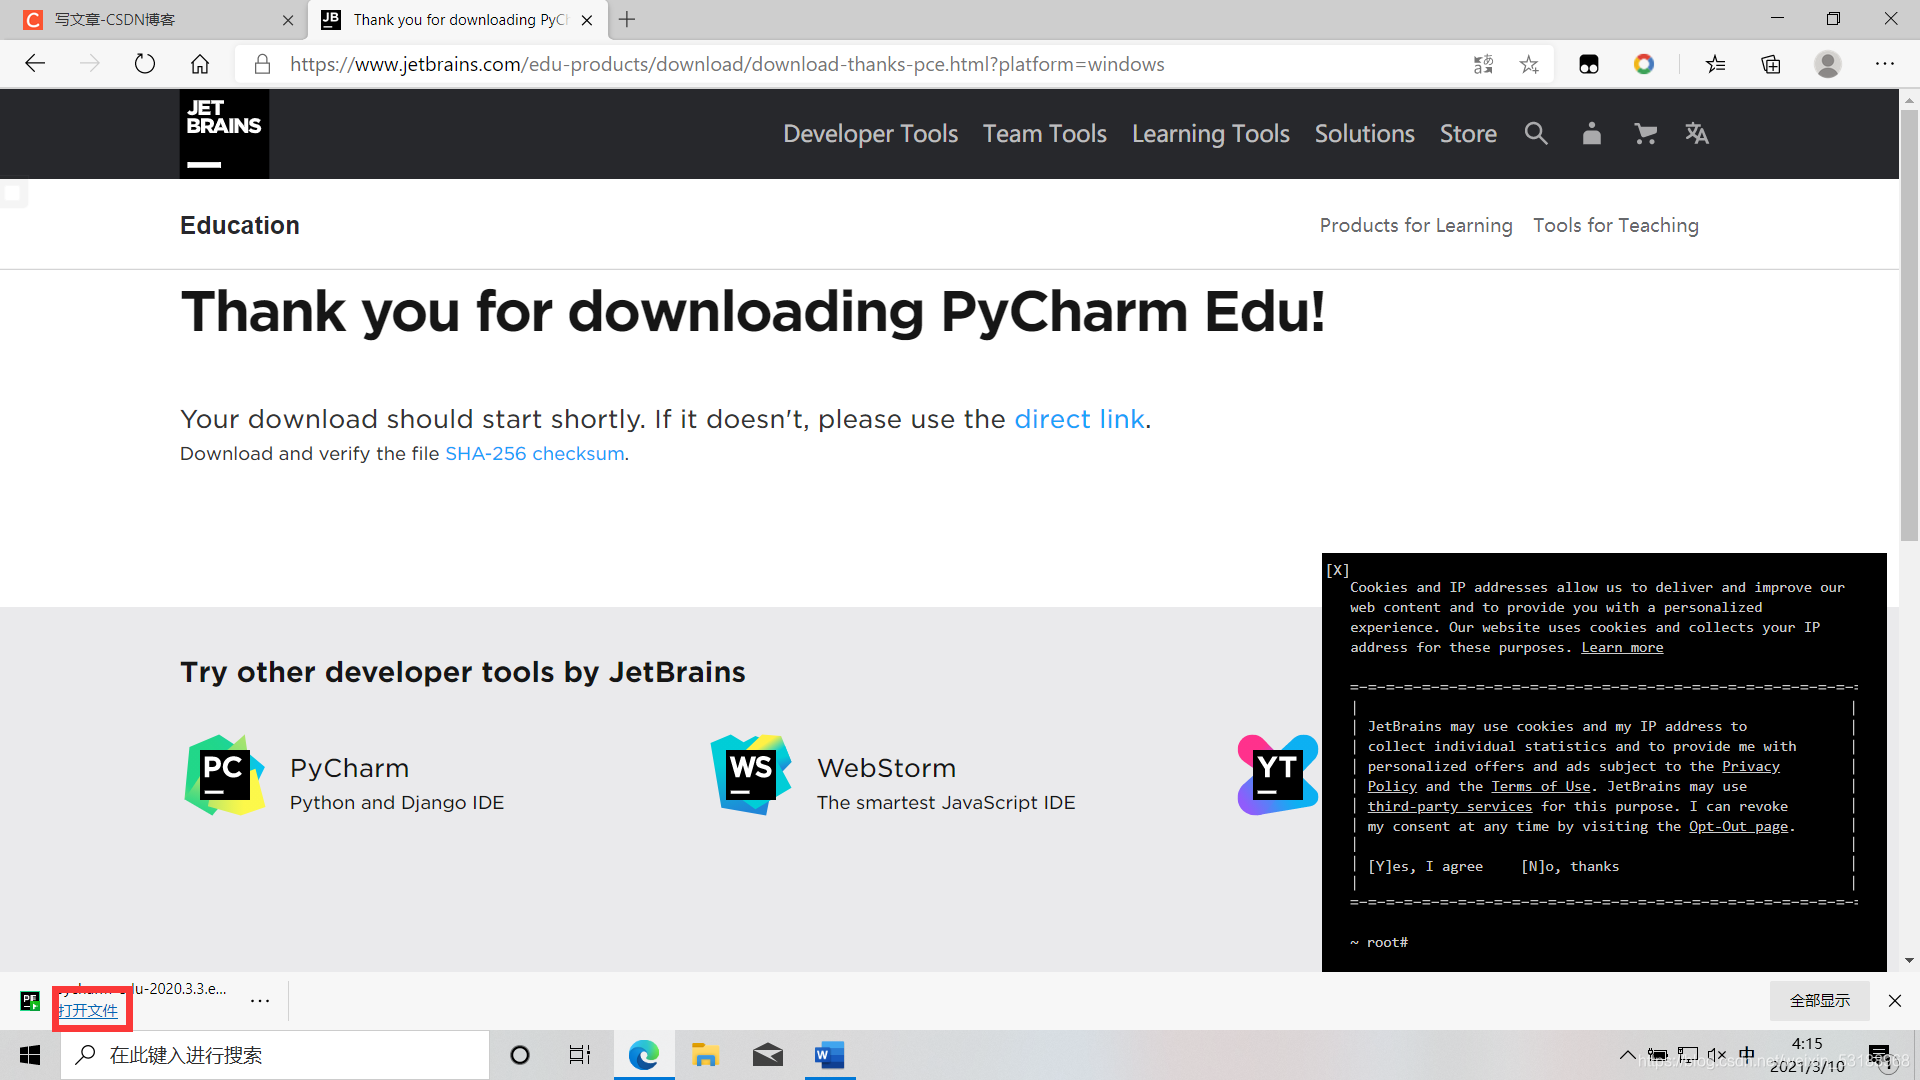Close the PyCharm download tab
Viewport: 1920px width, 1080px height.
point(587,20)
